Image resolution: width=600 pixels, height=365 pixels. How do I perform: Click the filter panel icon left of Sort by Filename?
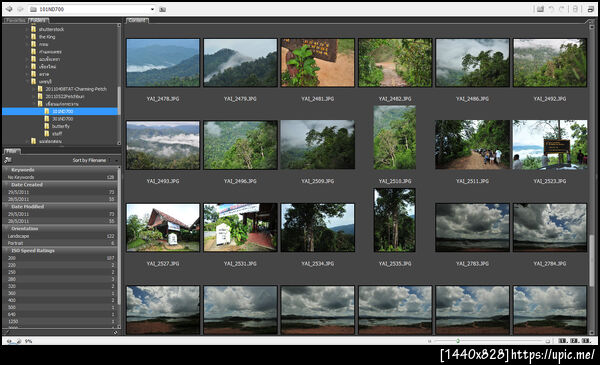[8, 160]
